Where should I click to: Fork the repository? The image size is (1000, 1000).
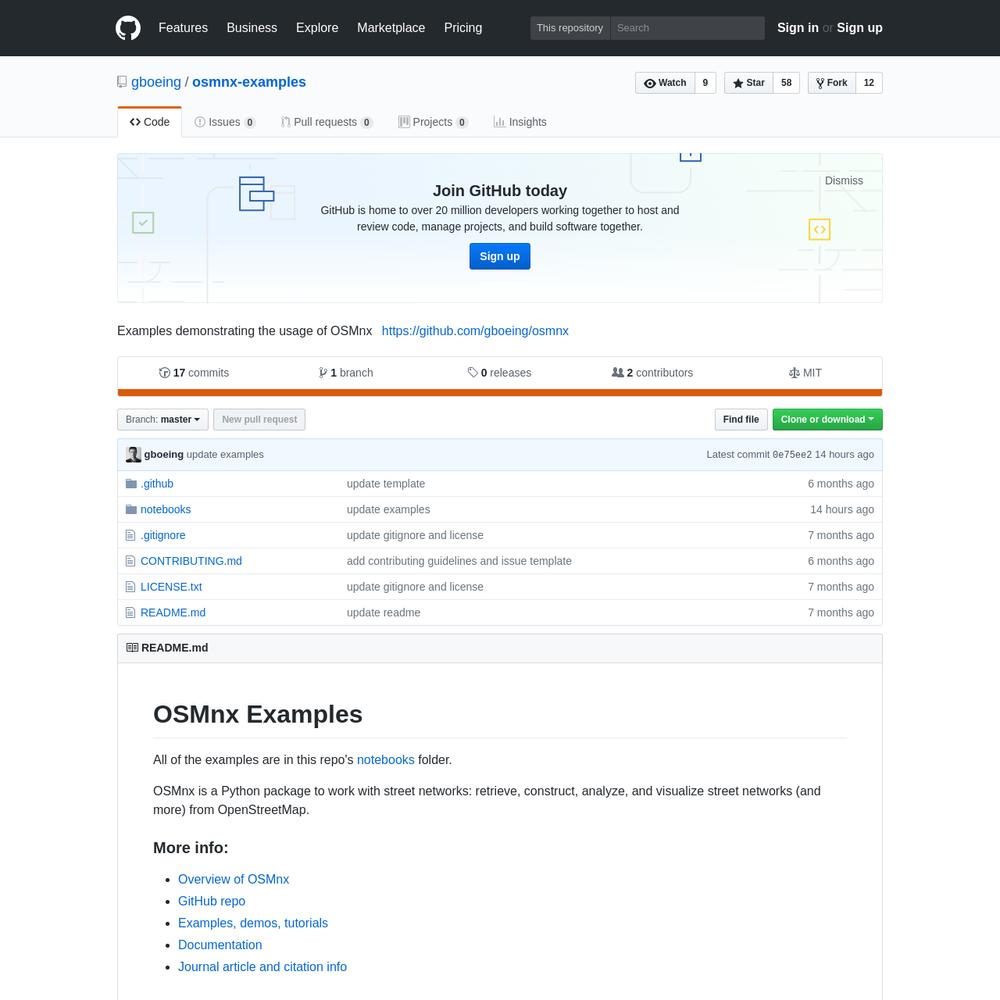831,83
